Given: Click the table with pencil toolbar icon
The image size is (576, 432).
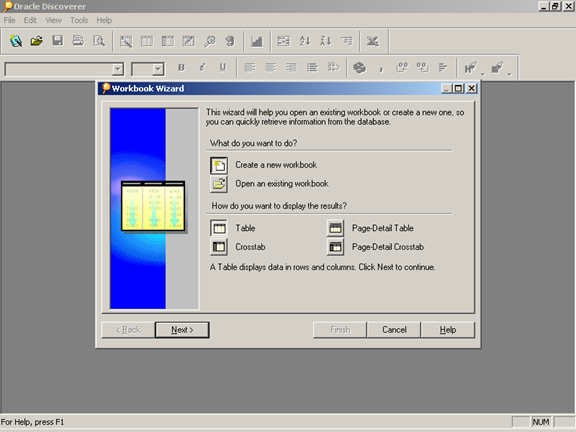Looking at the screenshot, I should [188, 41].
